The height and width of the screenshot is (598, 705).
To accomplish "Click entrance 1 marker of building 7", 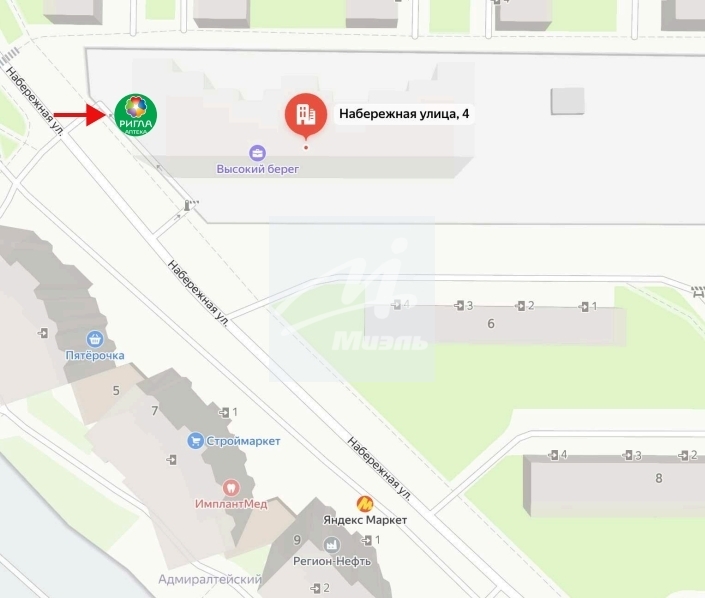I will (228, 412).
